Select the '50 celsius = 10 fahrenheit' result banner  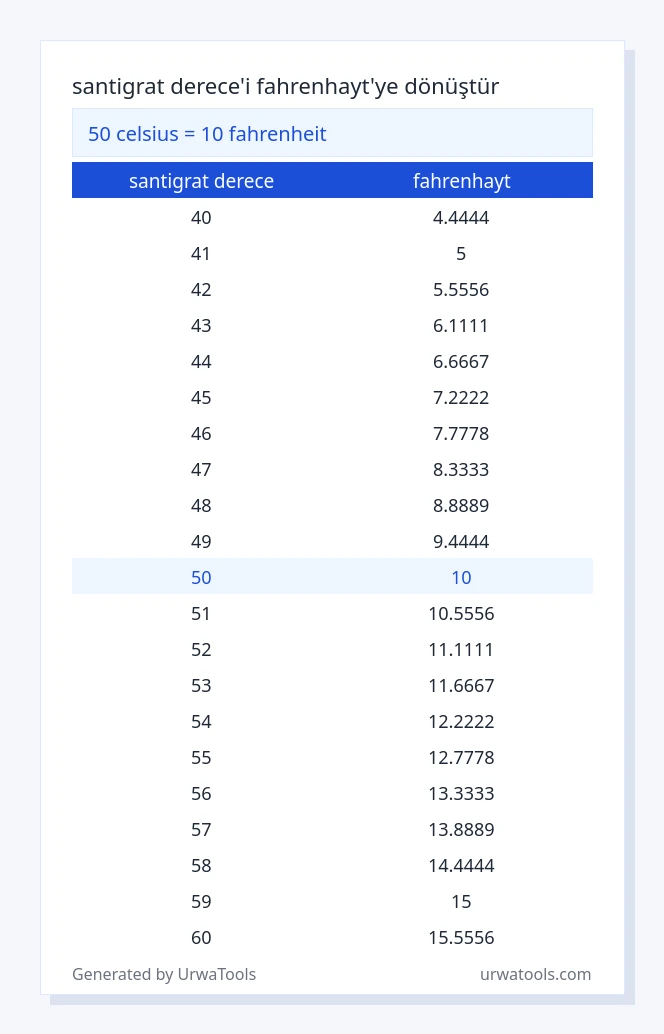coord(332,133)
